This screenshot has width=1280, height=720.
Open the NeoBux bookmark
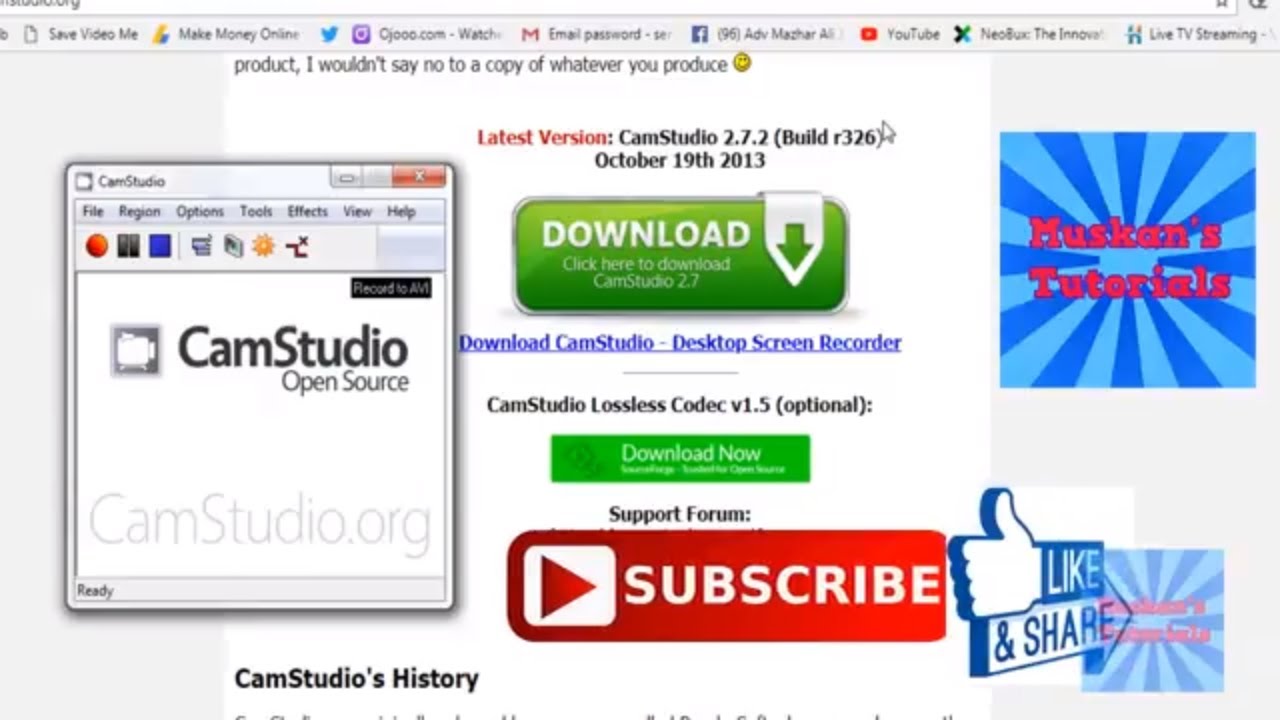coord(1030,34)
